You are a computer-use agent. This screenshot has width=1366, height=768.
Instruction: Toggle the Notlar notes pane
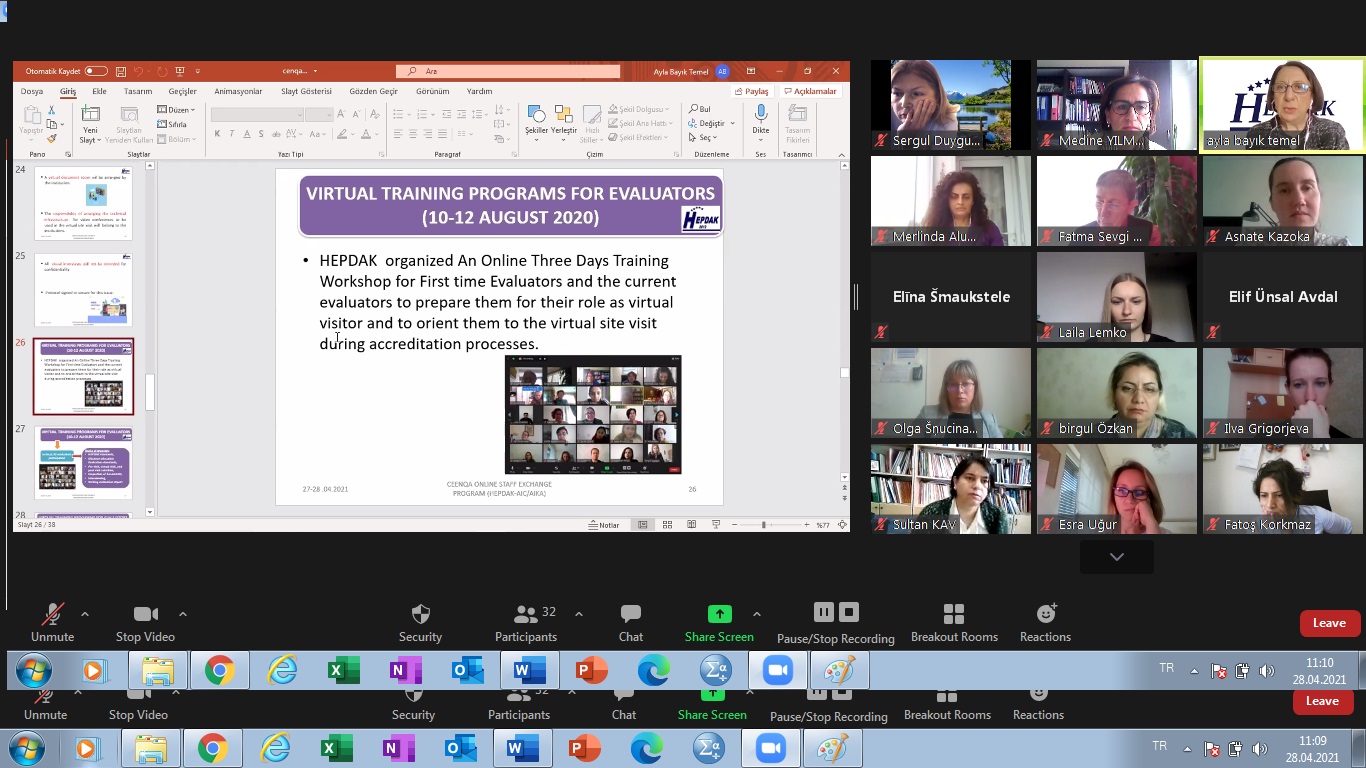pos(604,524)
